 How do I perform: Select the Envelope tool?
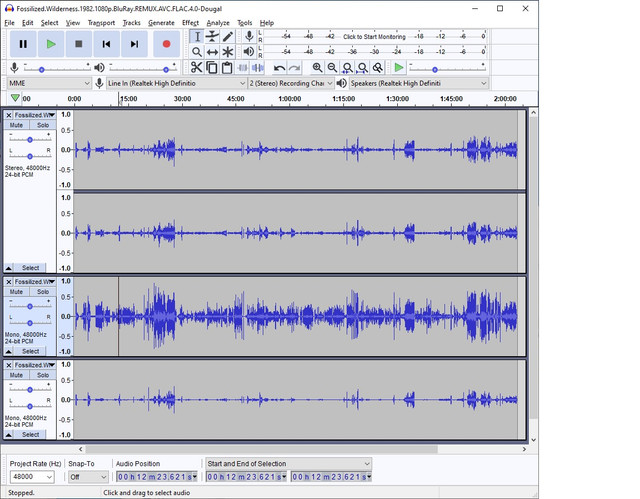(212, 37)
